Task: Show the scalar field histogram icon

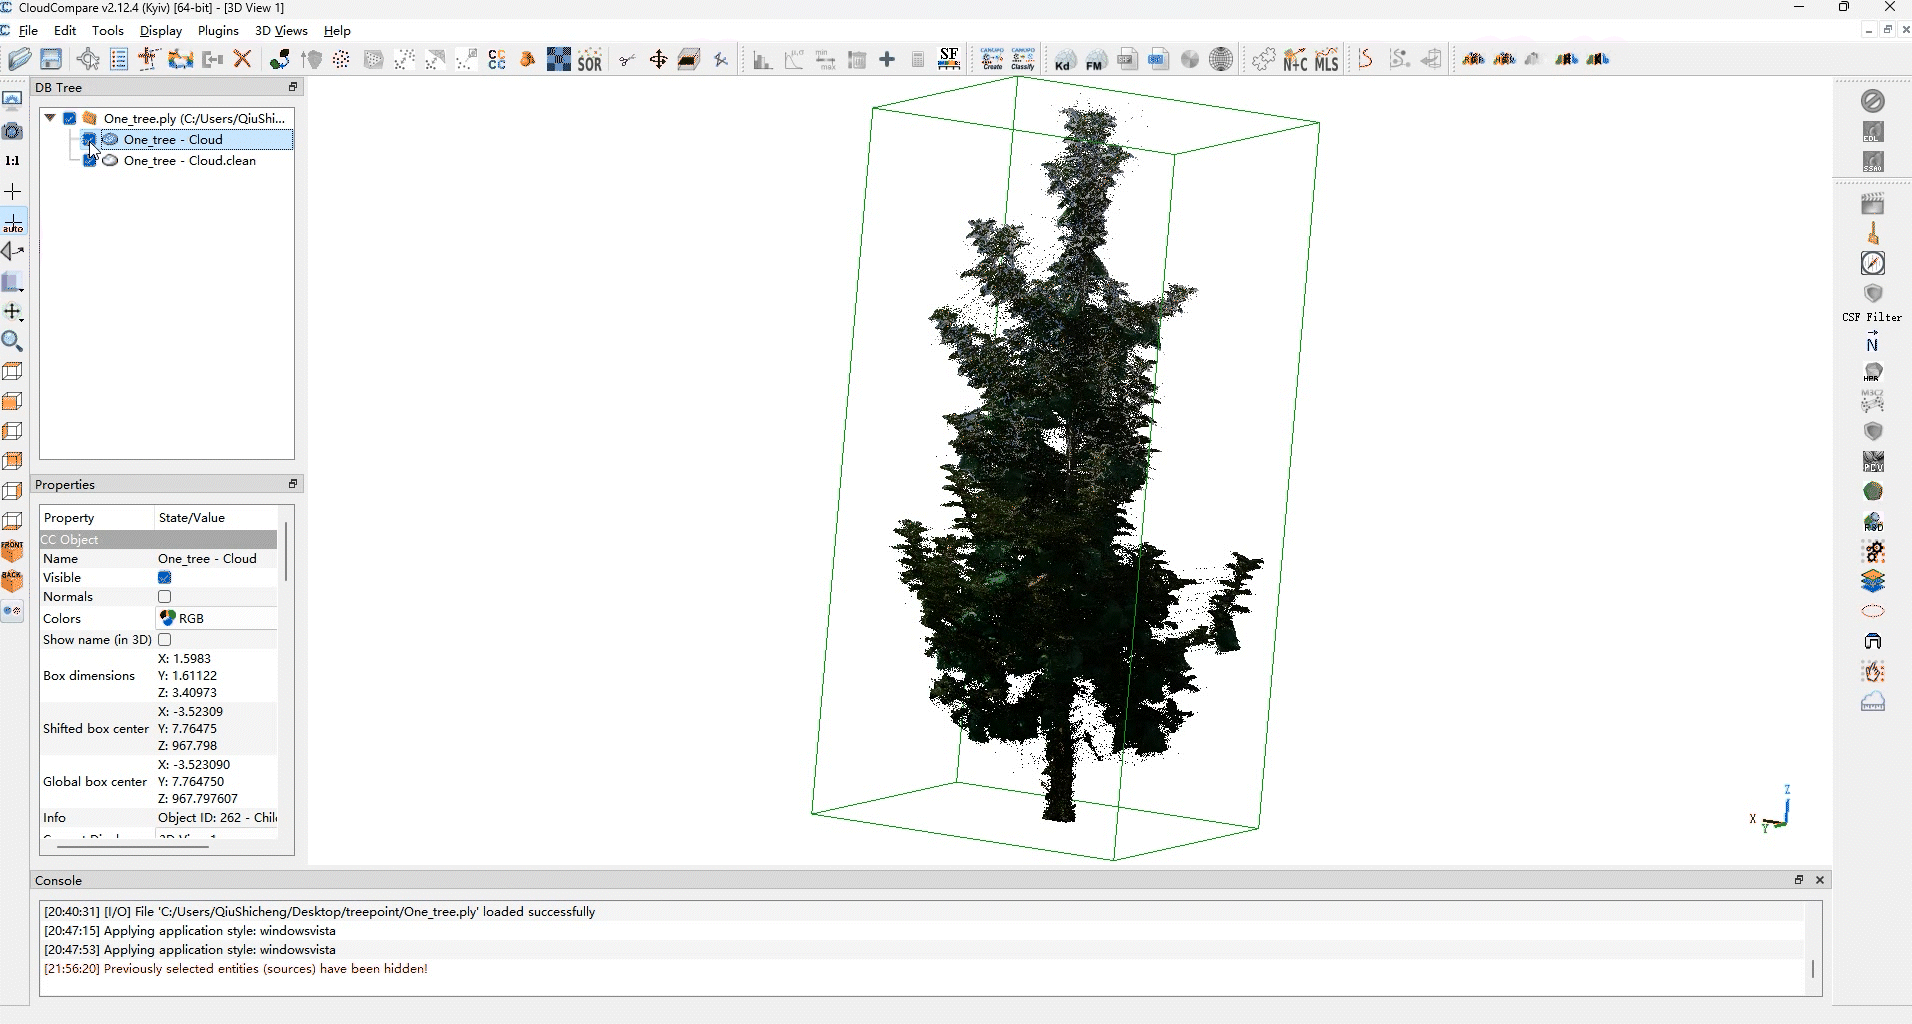Action: (x=762, y=60)
